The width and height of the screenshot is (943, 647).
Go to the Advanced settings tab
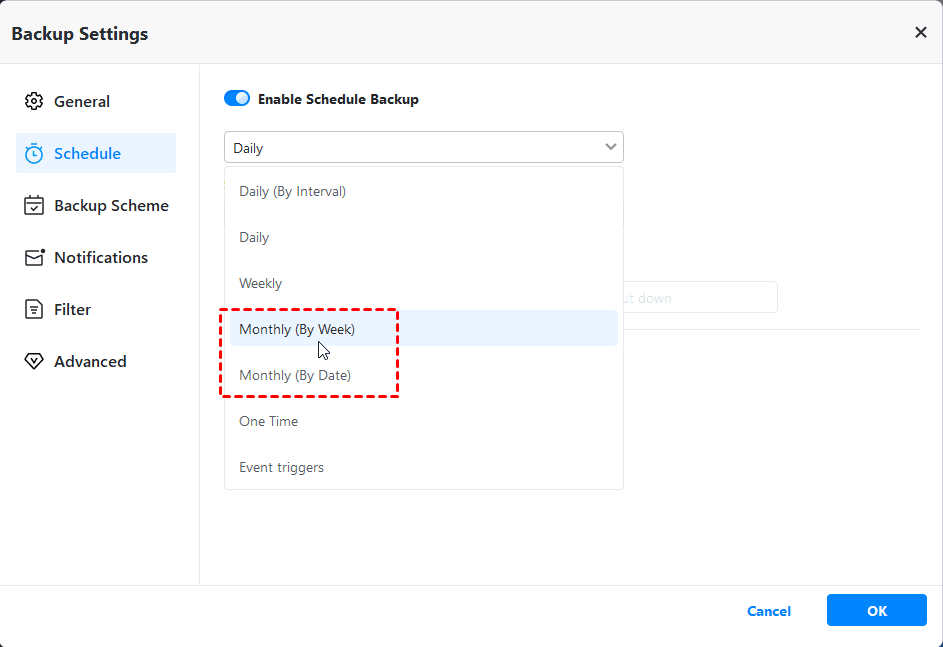click(x=90, y=362)
